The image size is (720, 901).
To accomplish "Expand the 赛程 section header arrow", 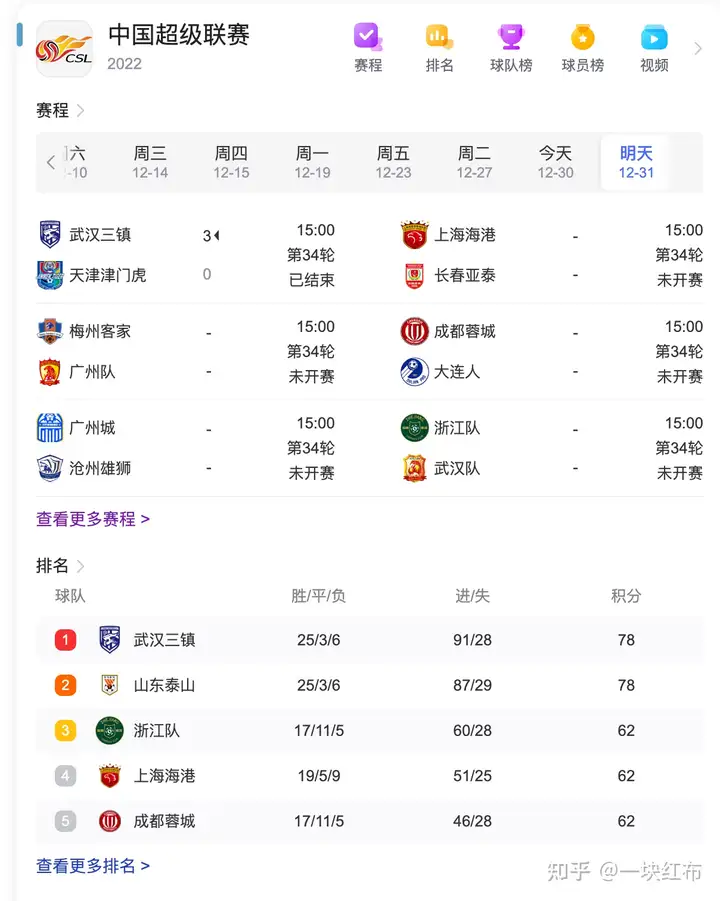I will (x=80, y=110).
